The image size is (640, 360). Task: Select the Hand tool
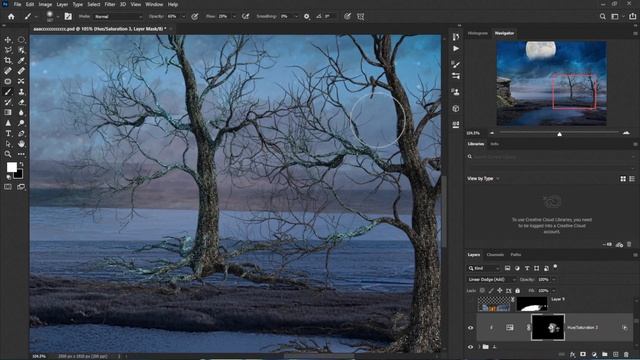pyautogui.click(x=21, y=144)
